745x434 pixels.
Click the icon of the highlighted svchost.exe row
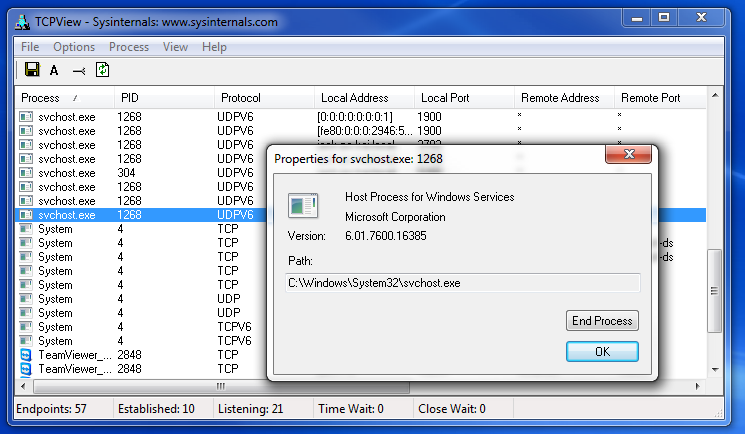point(26,215)
